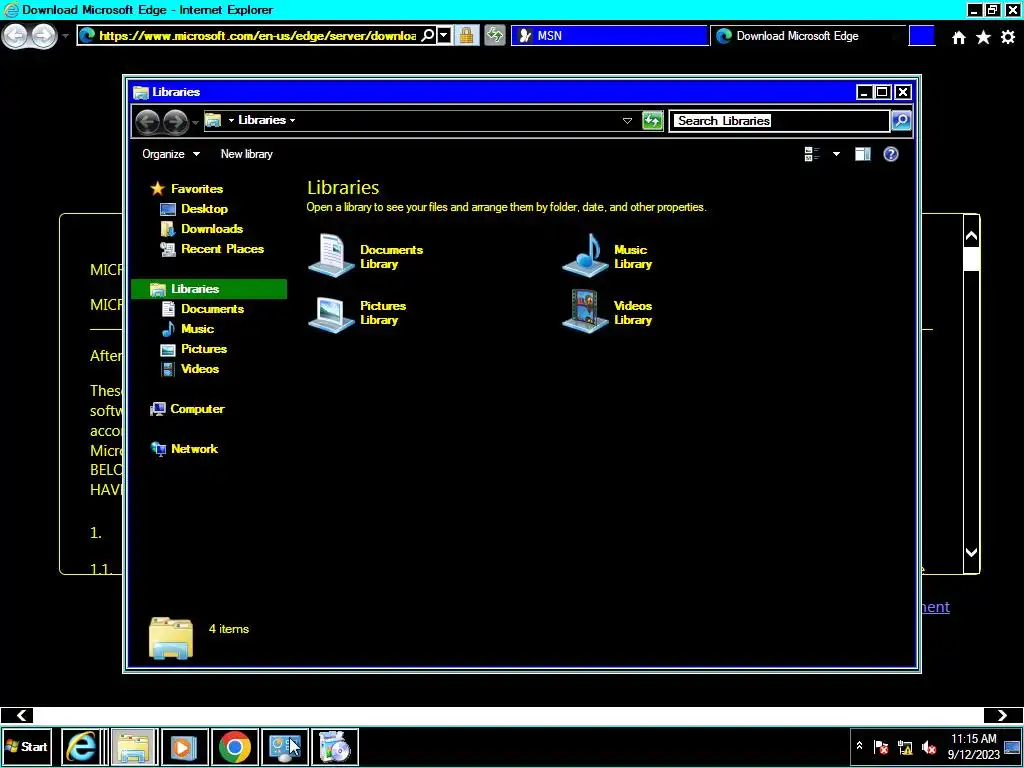This screenshot has width=1024, height=768.
Task: Toggle the preview pane button
Action: (x=863, y=154)
